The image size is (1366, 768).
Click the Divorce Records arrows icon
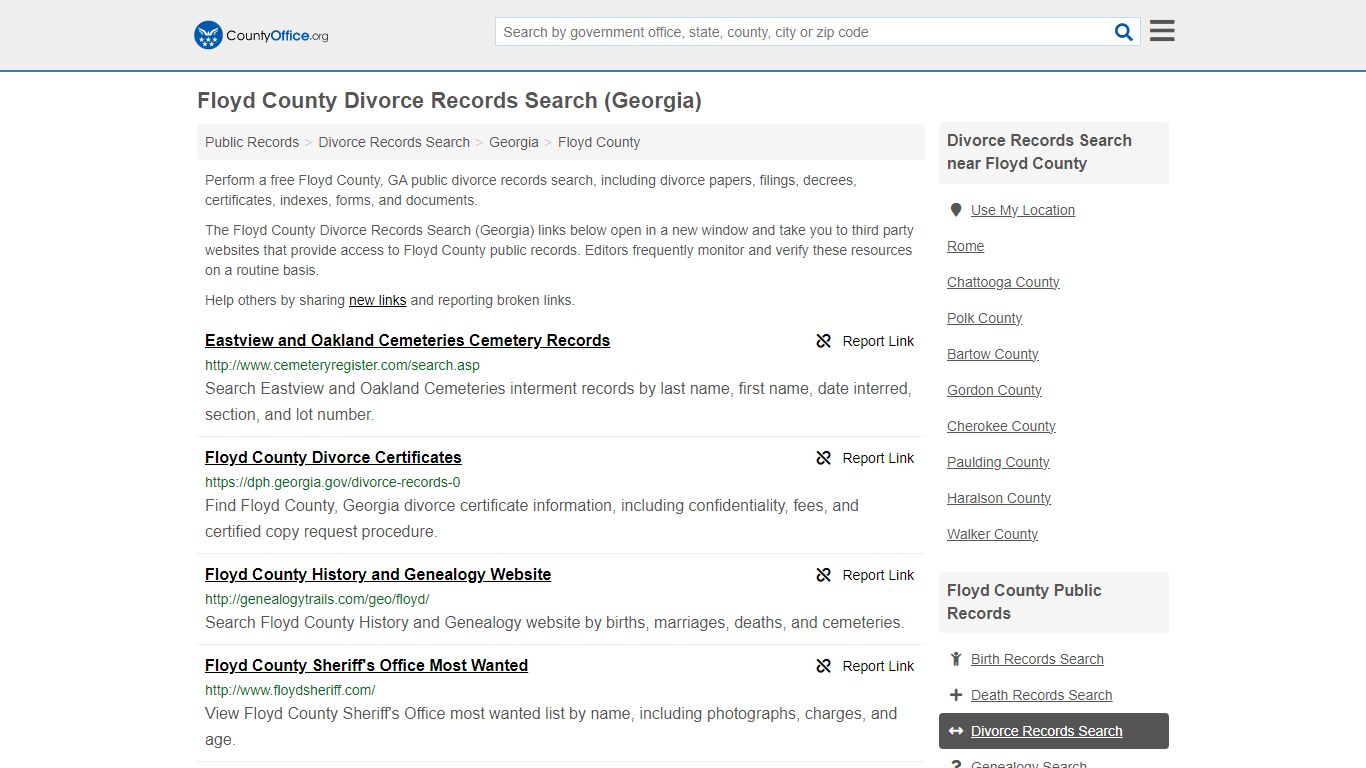click(x=956, y=731)
